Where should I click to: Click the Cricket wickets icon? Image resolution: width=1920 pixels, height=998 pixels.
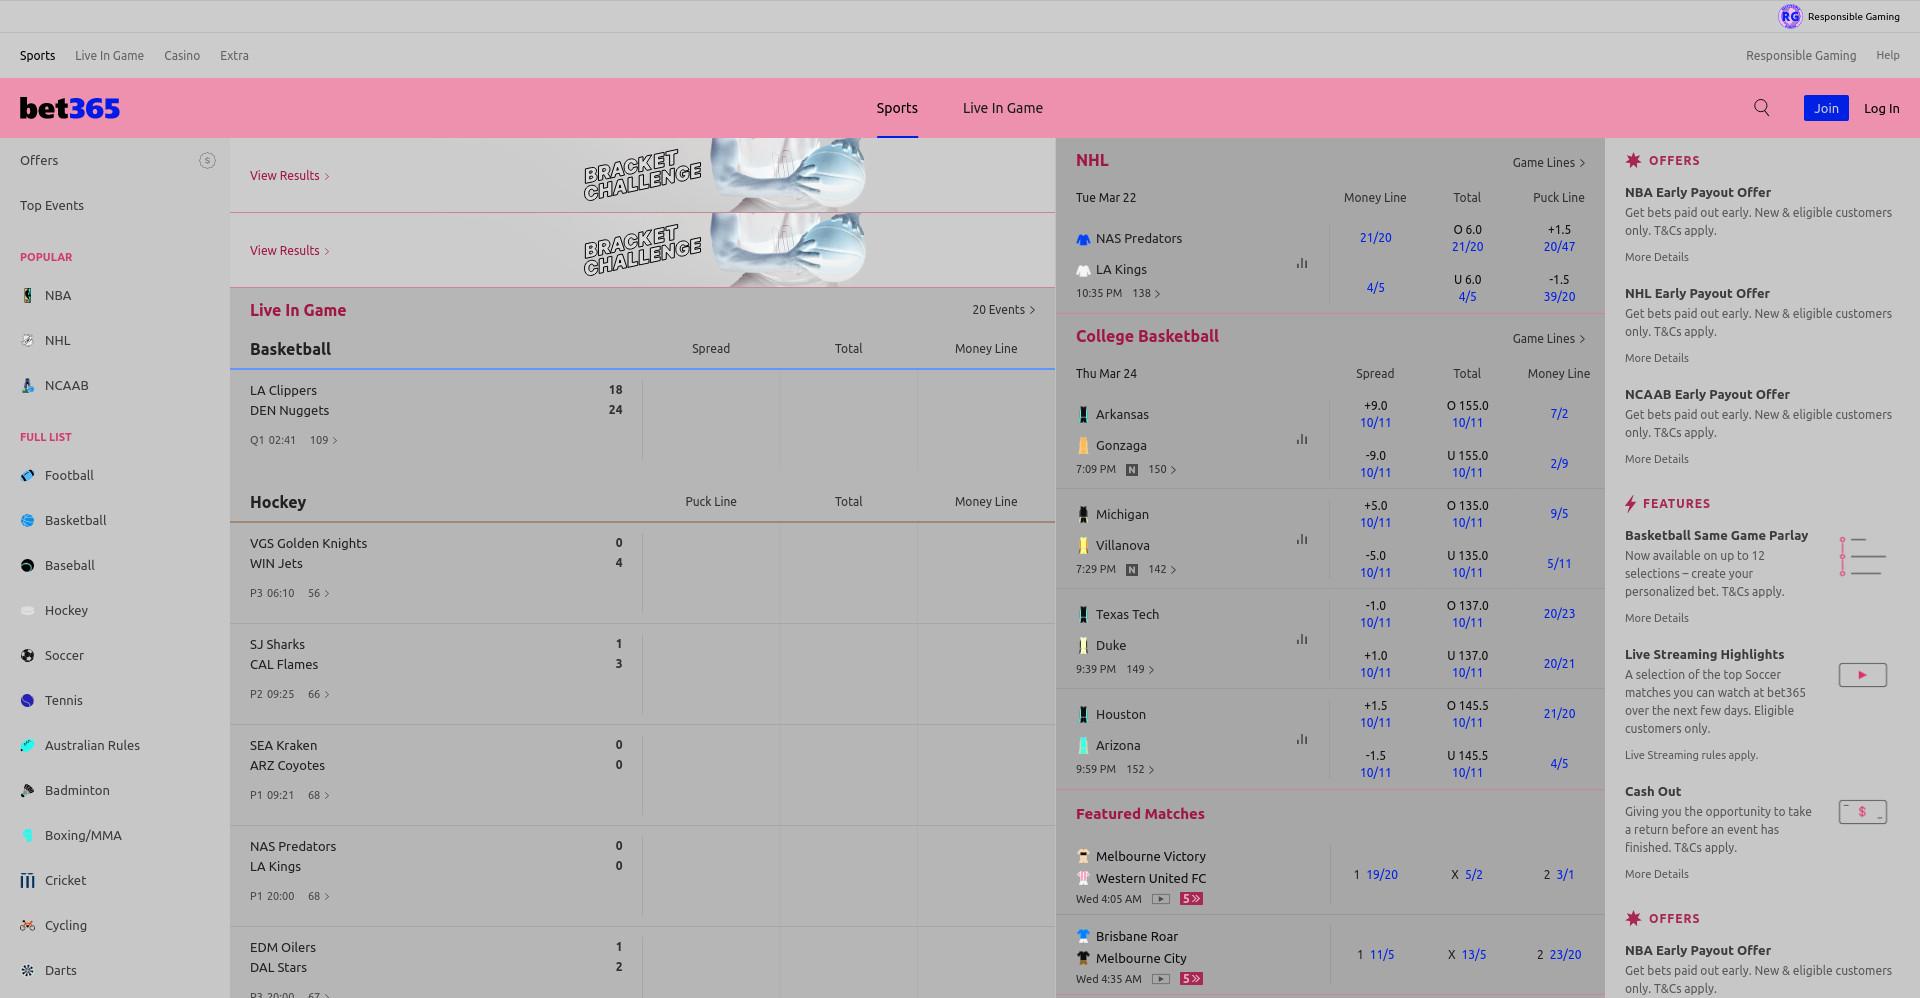(27, 880)
